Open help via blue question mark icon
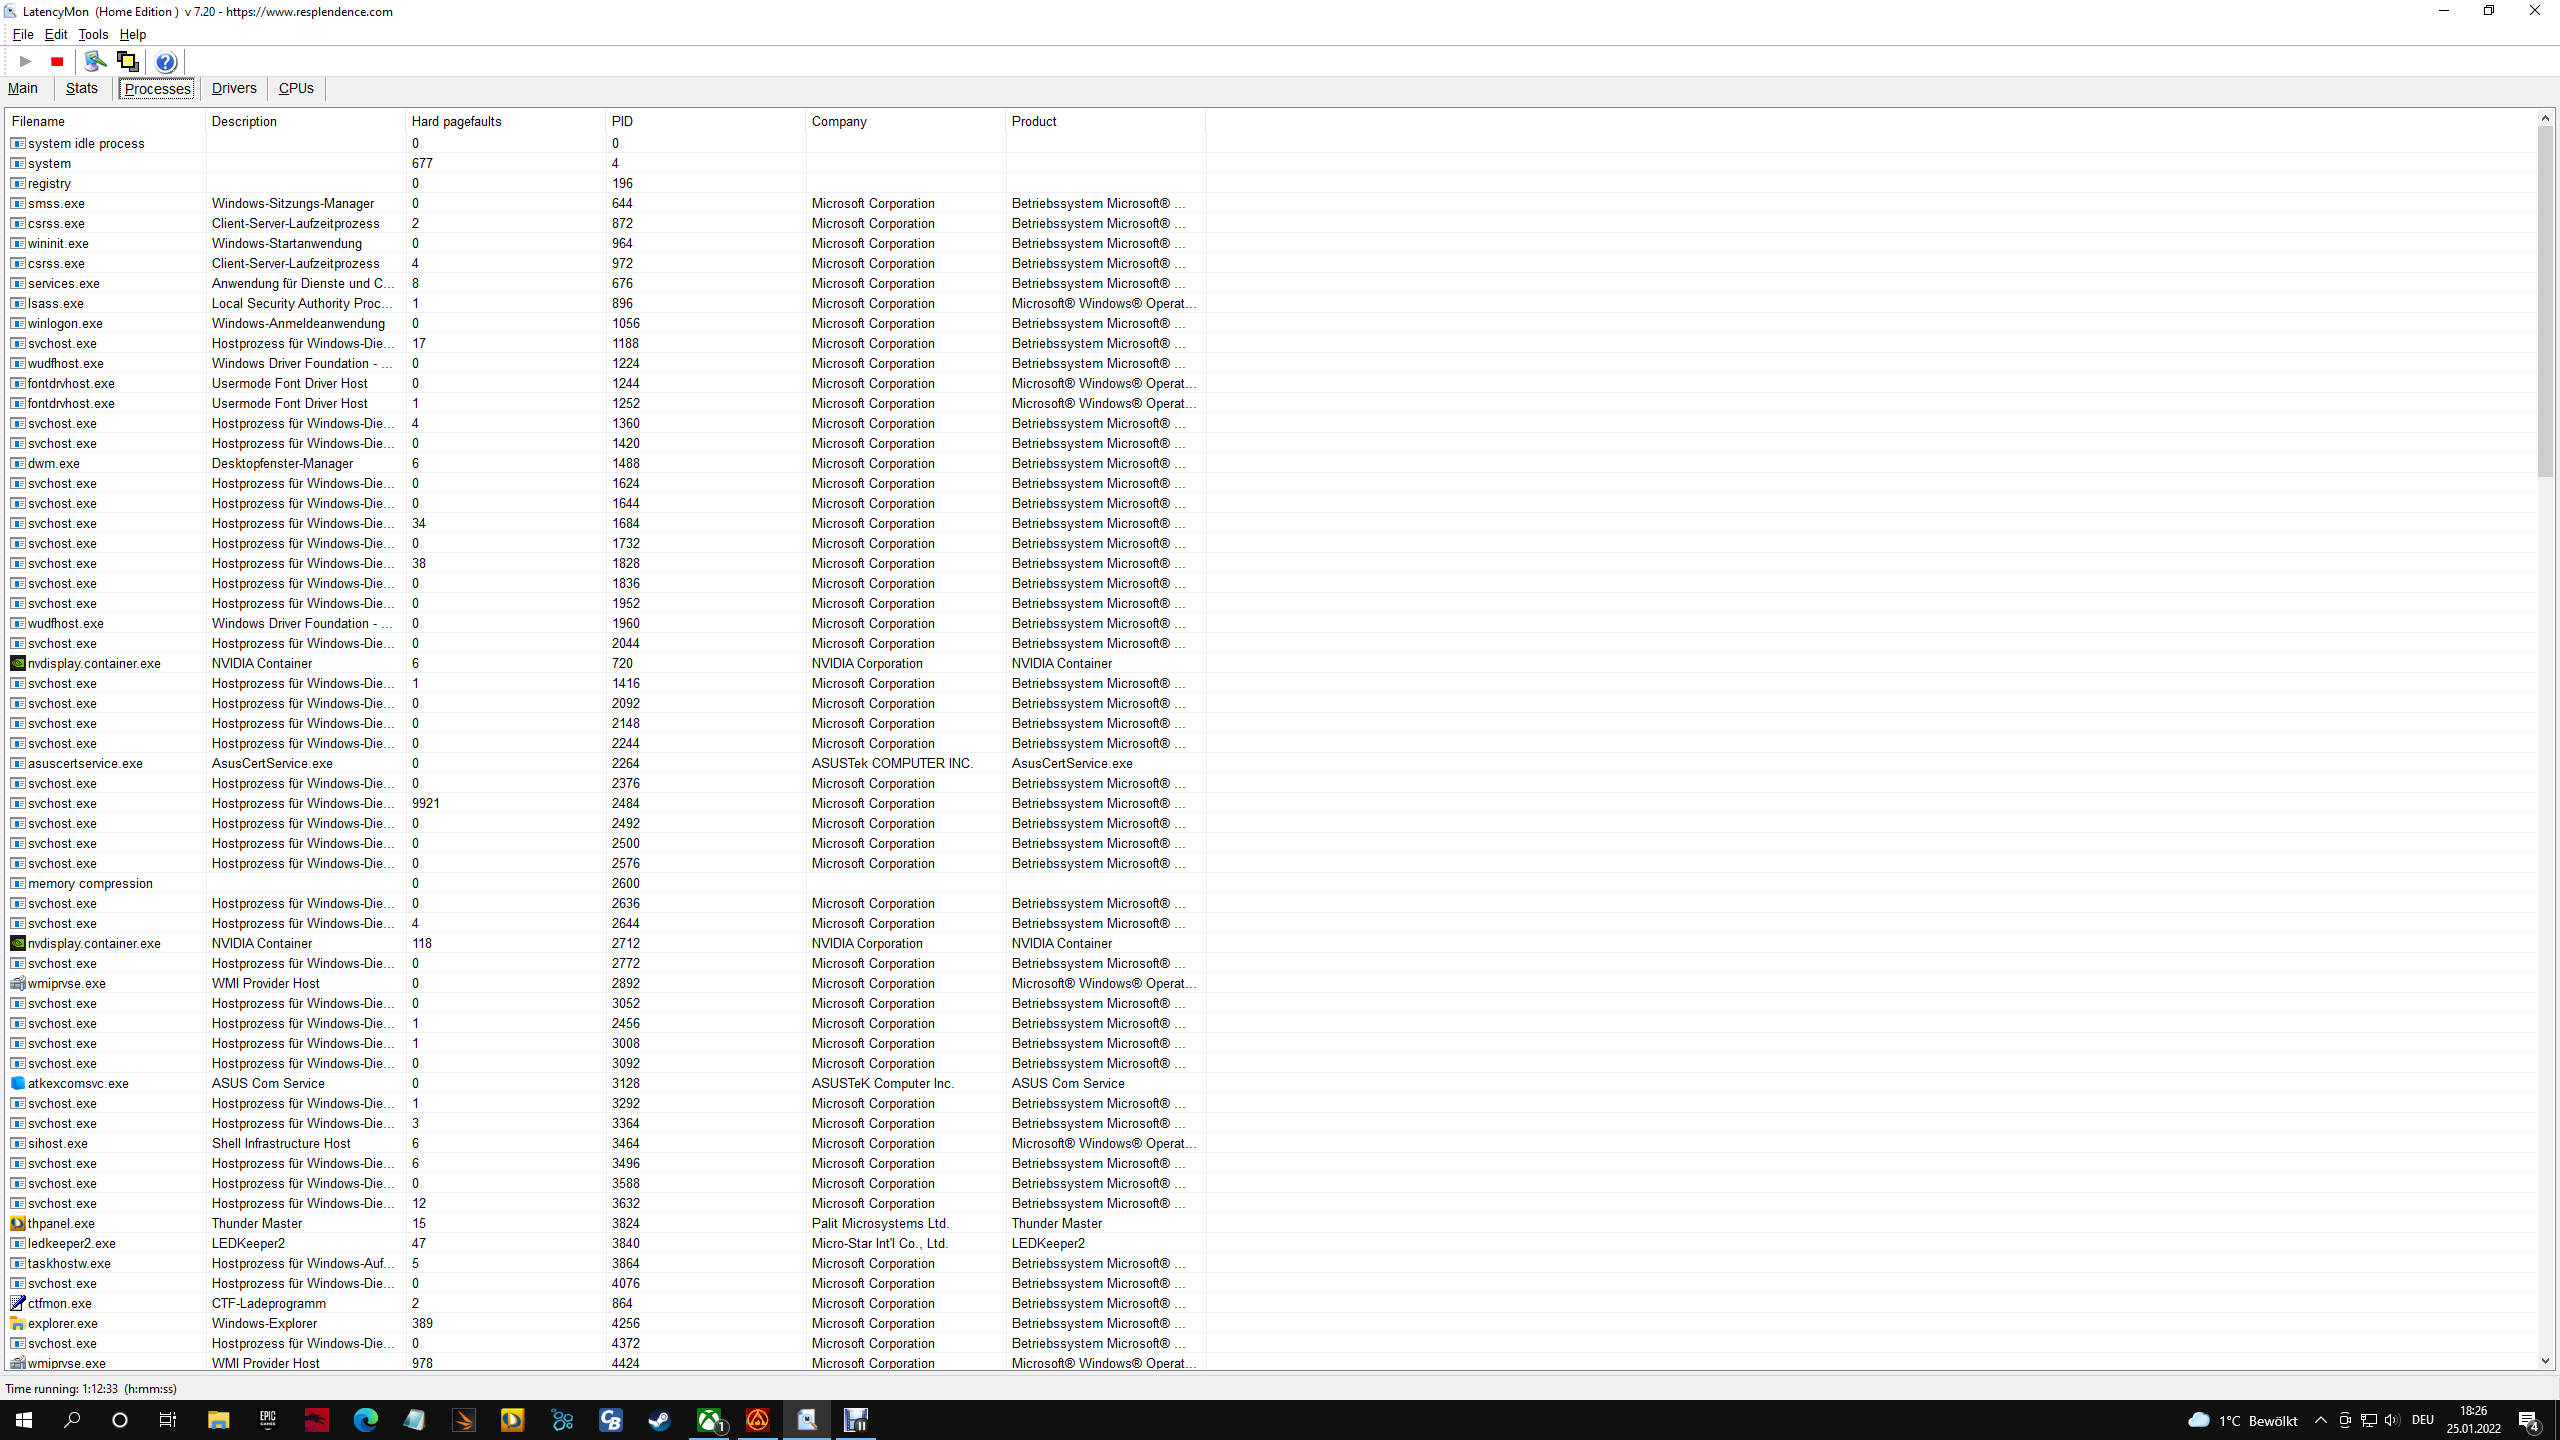 click(166, 62)
